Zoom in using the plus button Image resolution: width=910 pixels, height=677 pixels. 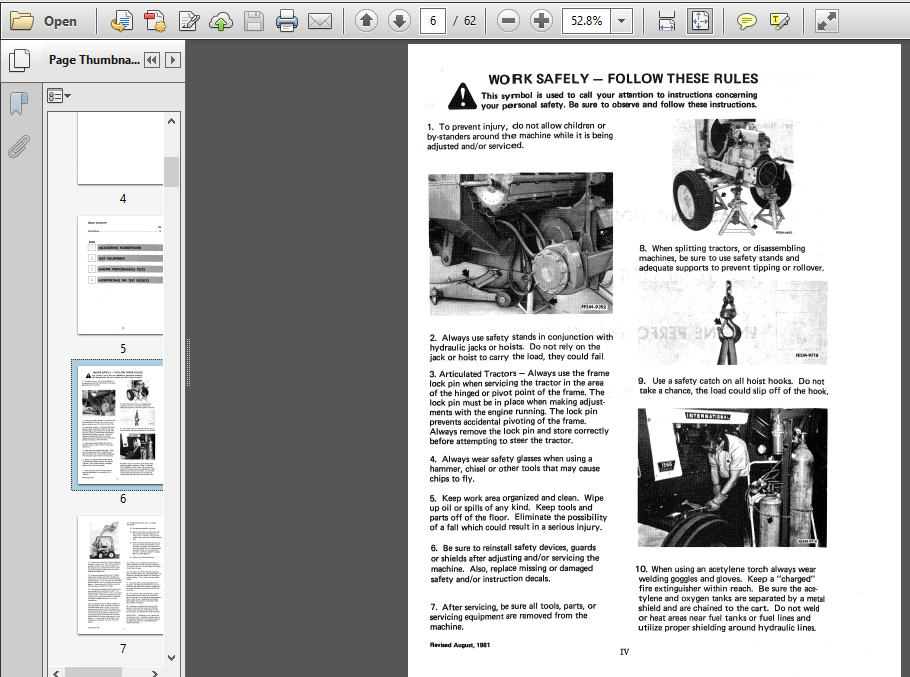(x=541, y=21)
